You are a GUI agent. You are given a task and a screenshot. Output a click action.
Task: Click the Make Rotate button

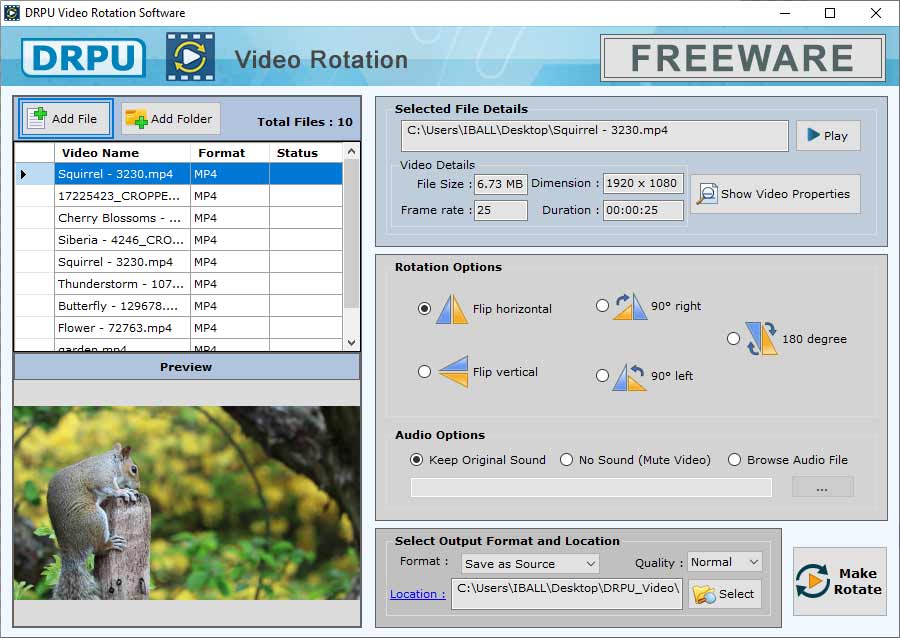(840, 581)
